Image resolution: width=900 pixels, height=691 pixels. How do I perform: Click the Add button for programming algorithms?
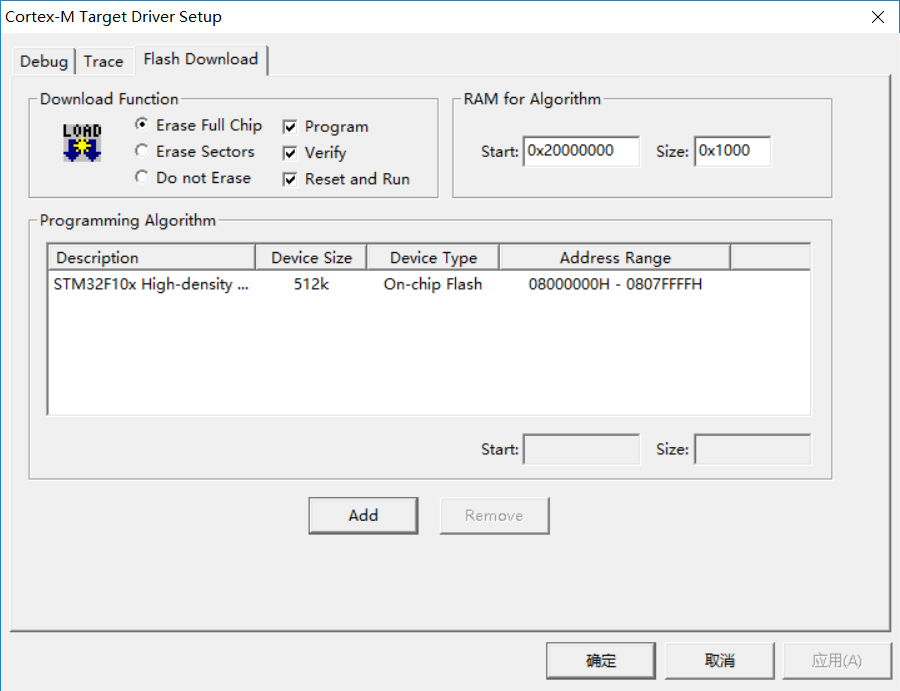pyautogui.click(x=363, y=515)
